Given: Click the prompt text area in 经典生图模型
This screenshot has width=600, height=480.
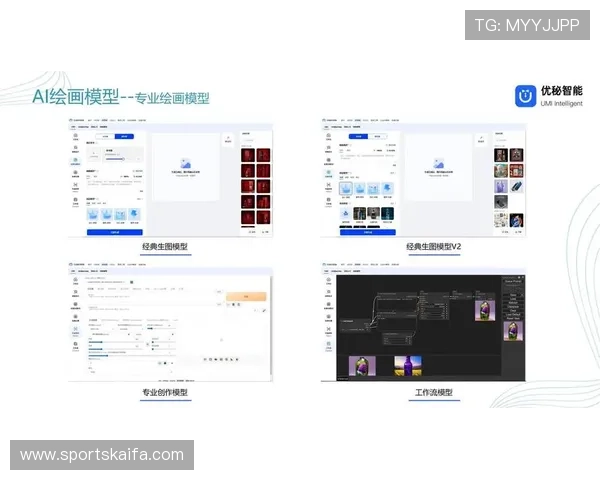Looking at the screenshot, I should 115,186.
